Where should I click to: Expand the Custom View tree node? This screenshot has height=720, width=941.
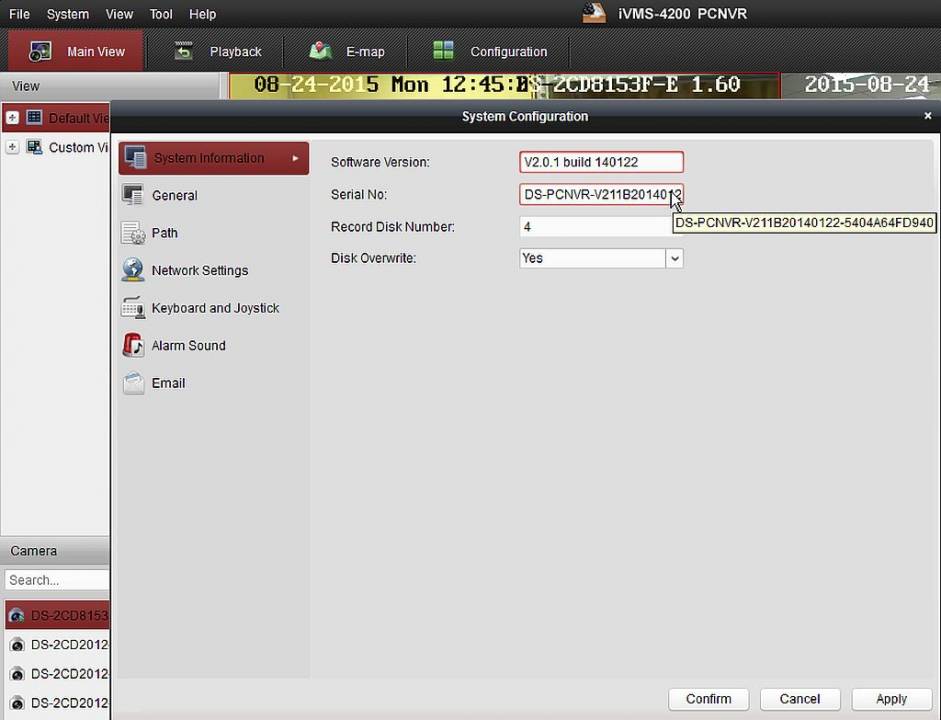[12, 147]
